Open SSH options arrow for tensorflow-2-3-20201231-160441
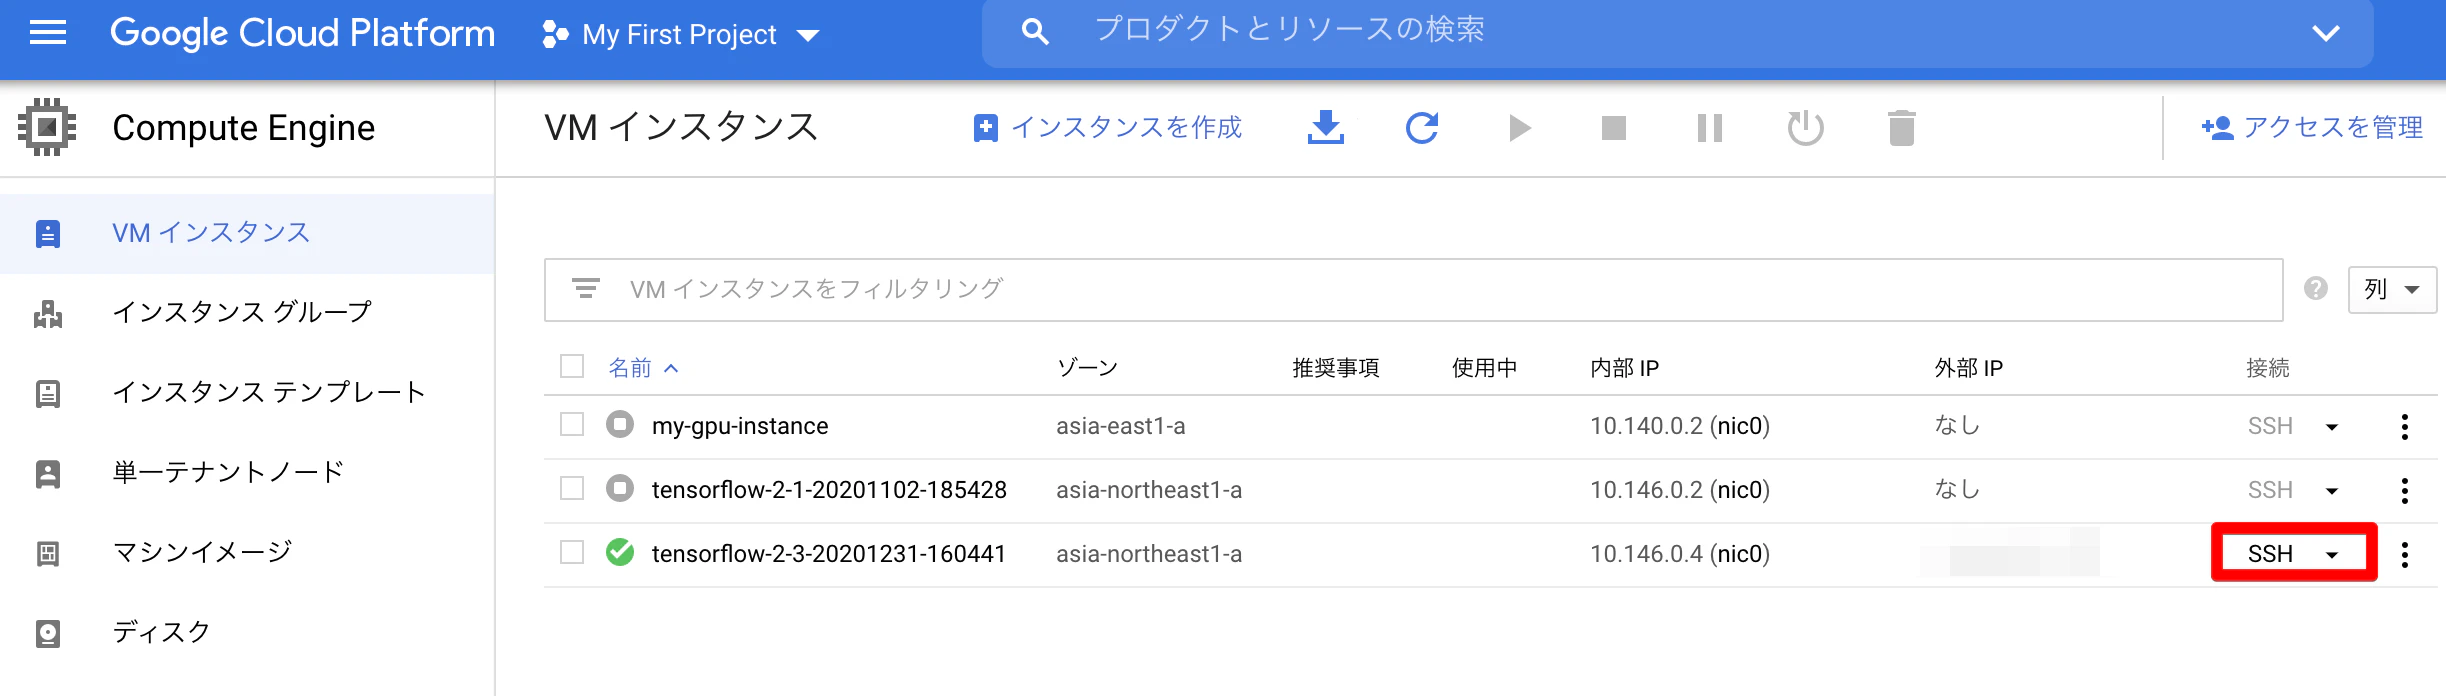This screenshot has height=696, width=2446. click(x=2332, y=555)
